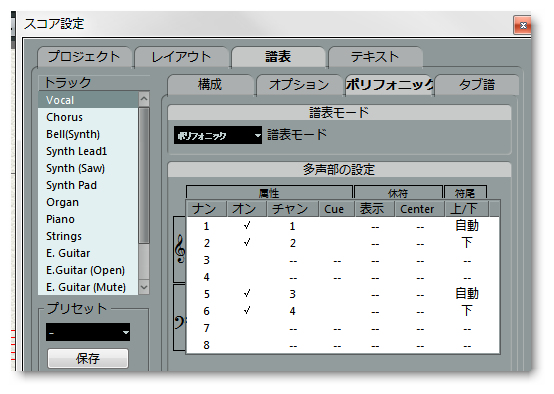
Task: Click the オン column header
Action: (247, 209)
